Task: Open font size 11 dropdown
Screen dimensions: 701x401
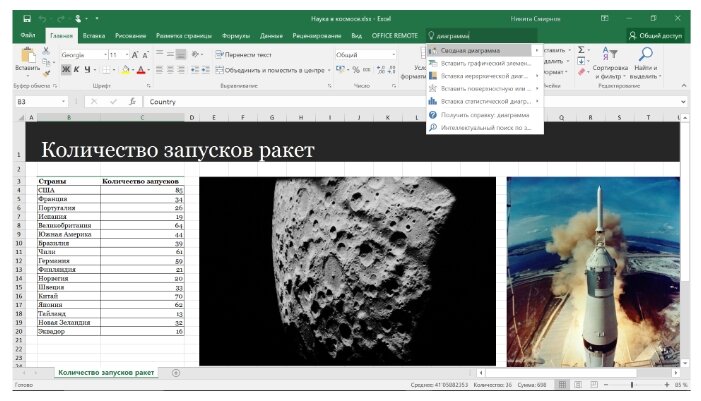Action: point(127,55)
